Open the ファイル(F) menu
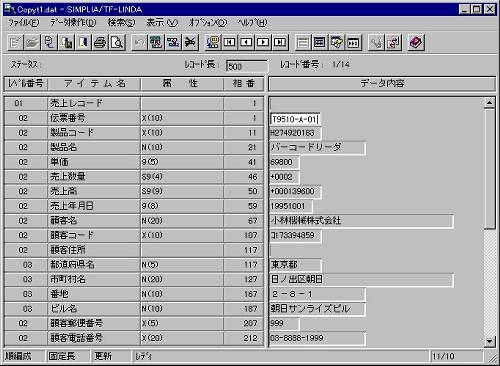This screenshot has height=366, width=500. tap(24, 23)
